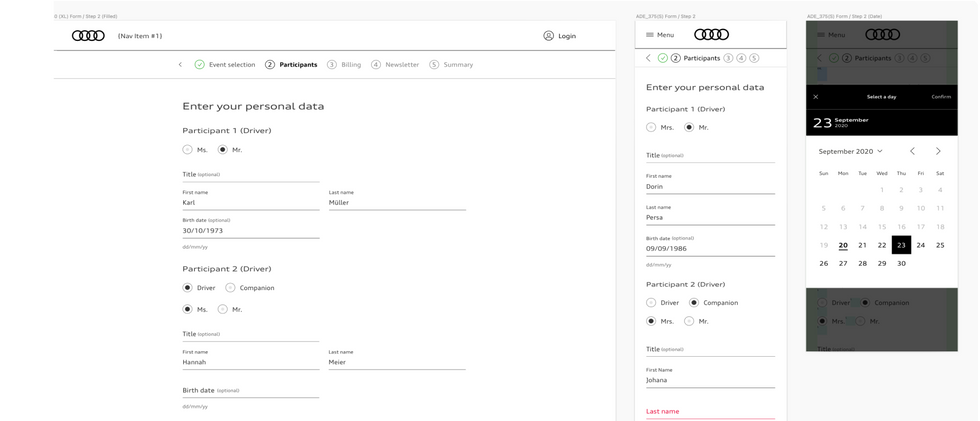The height and width of the screenshot is (421, 980).
Task: Pick day 21 in the calendar
Action: tap(862, 245)
